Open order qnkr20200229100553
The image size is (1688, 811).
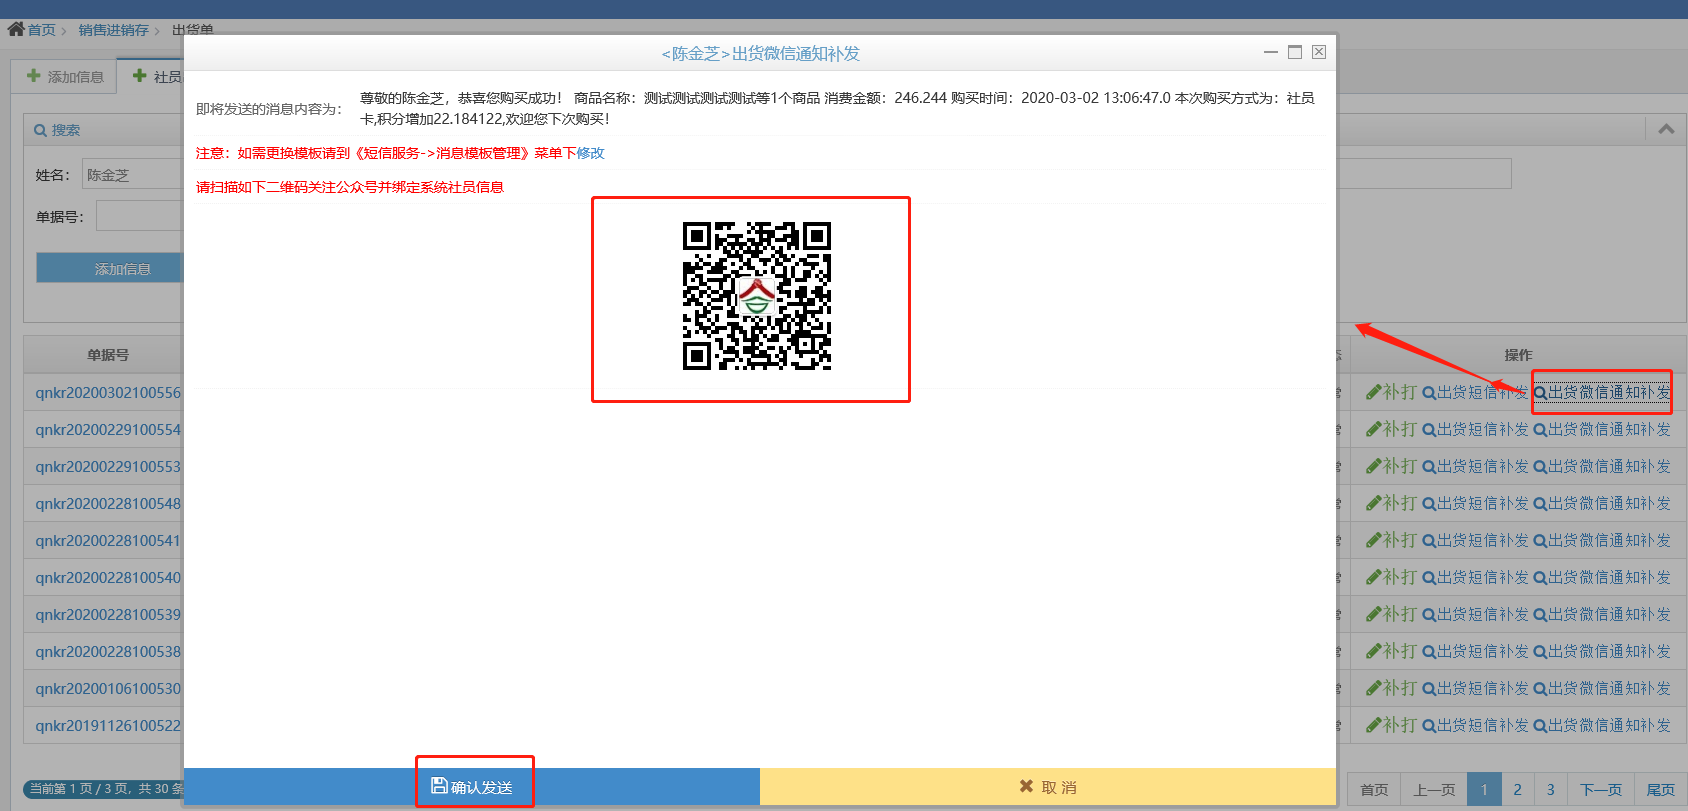(x=108, y=467)
